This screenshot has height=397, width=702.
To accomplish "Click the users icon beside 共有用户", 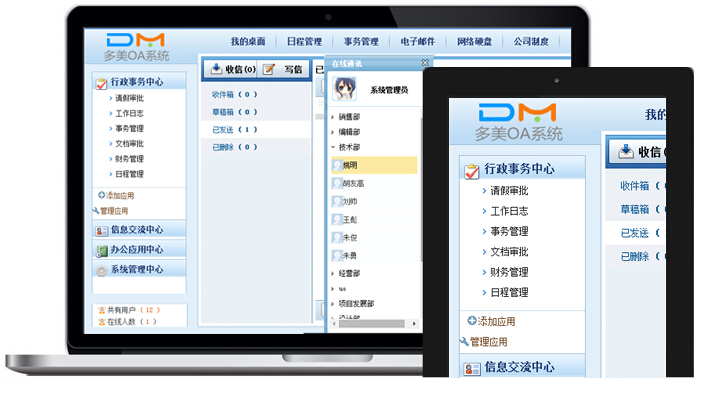I will [102, 310].
